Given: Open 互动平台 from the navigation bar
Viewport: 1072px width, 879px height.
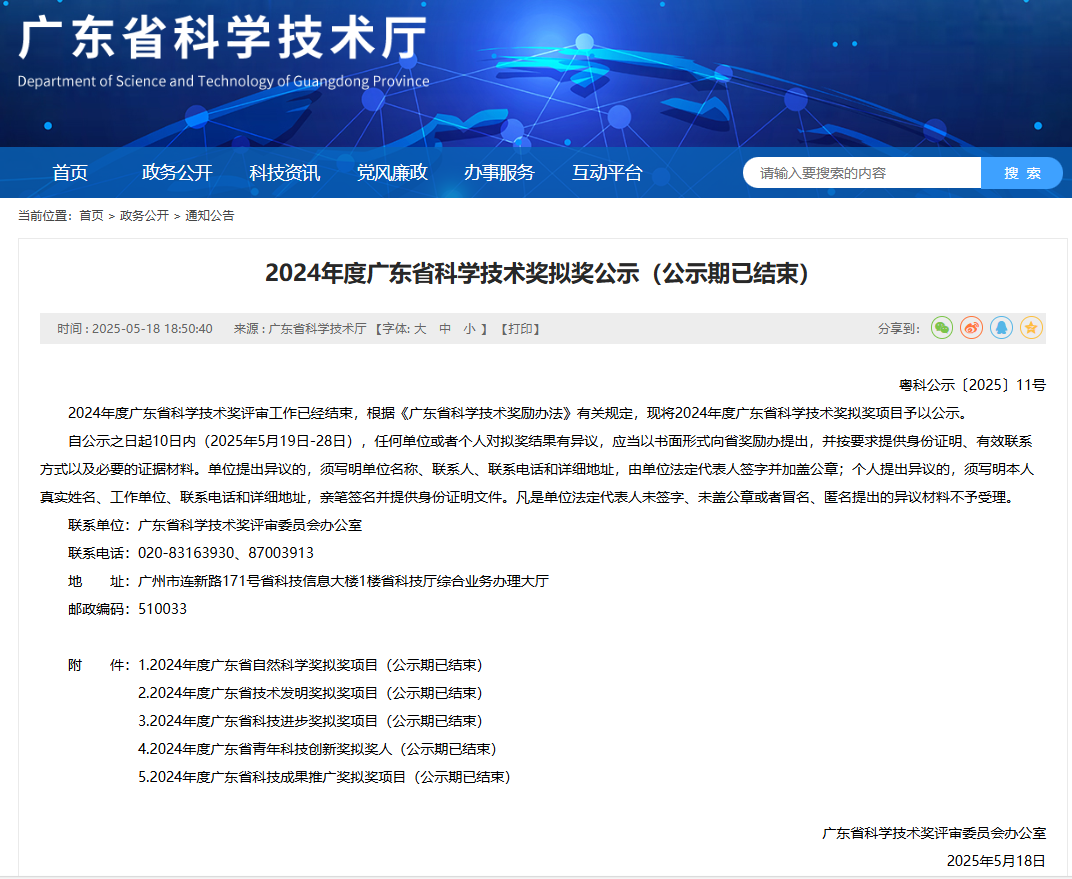Looking at the screenshot, I should pos(607,173).
